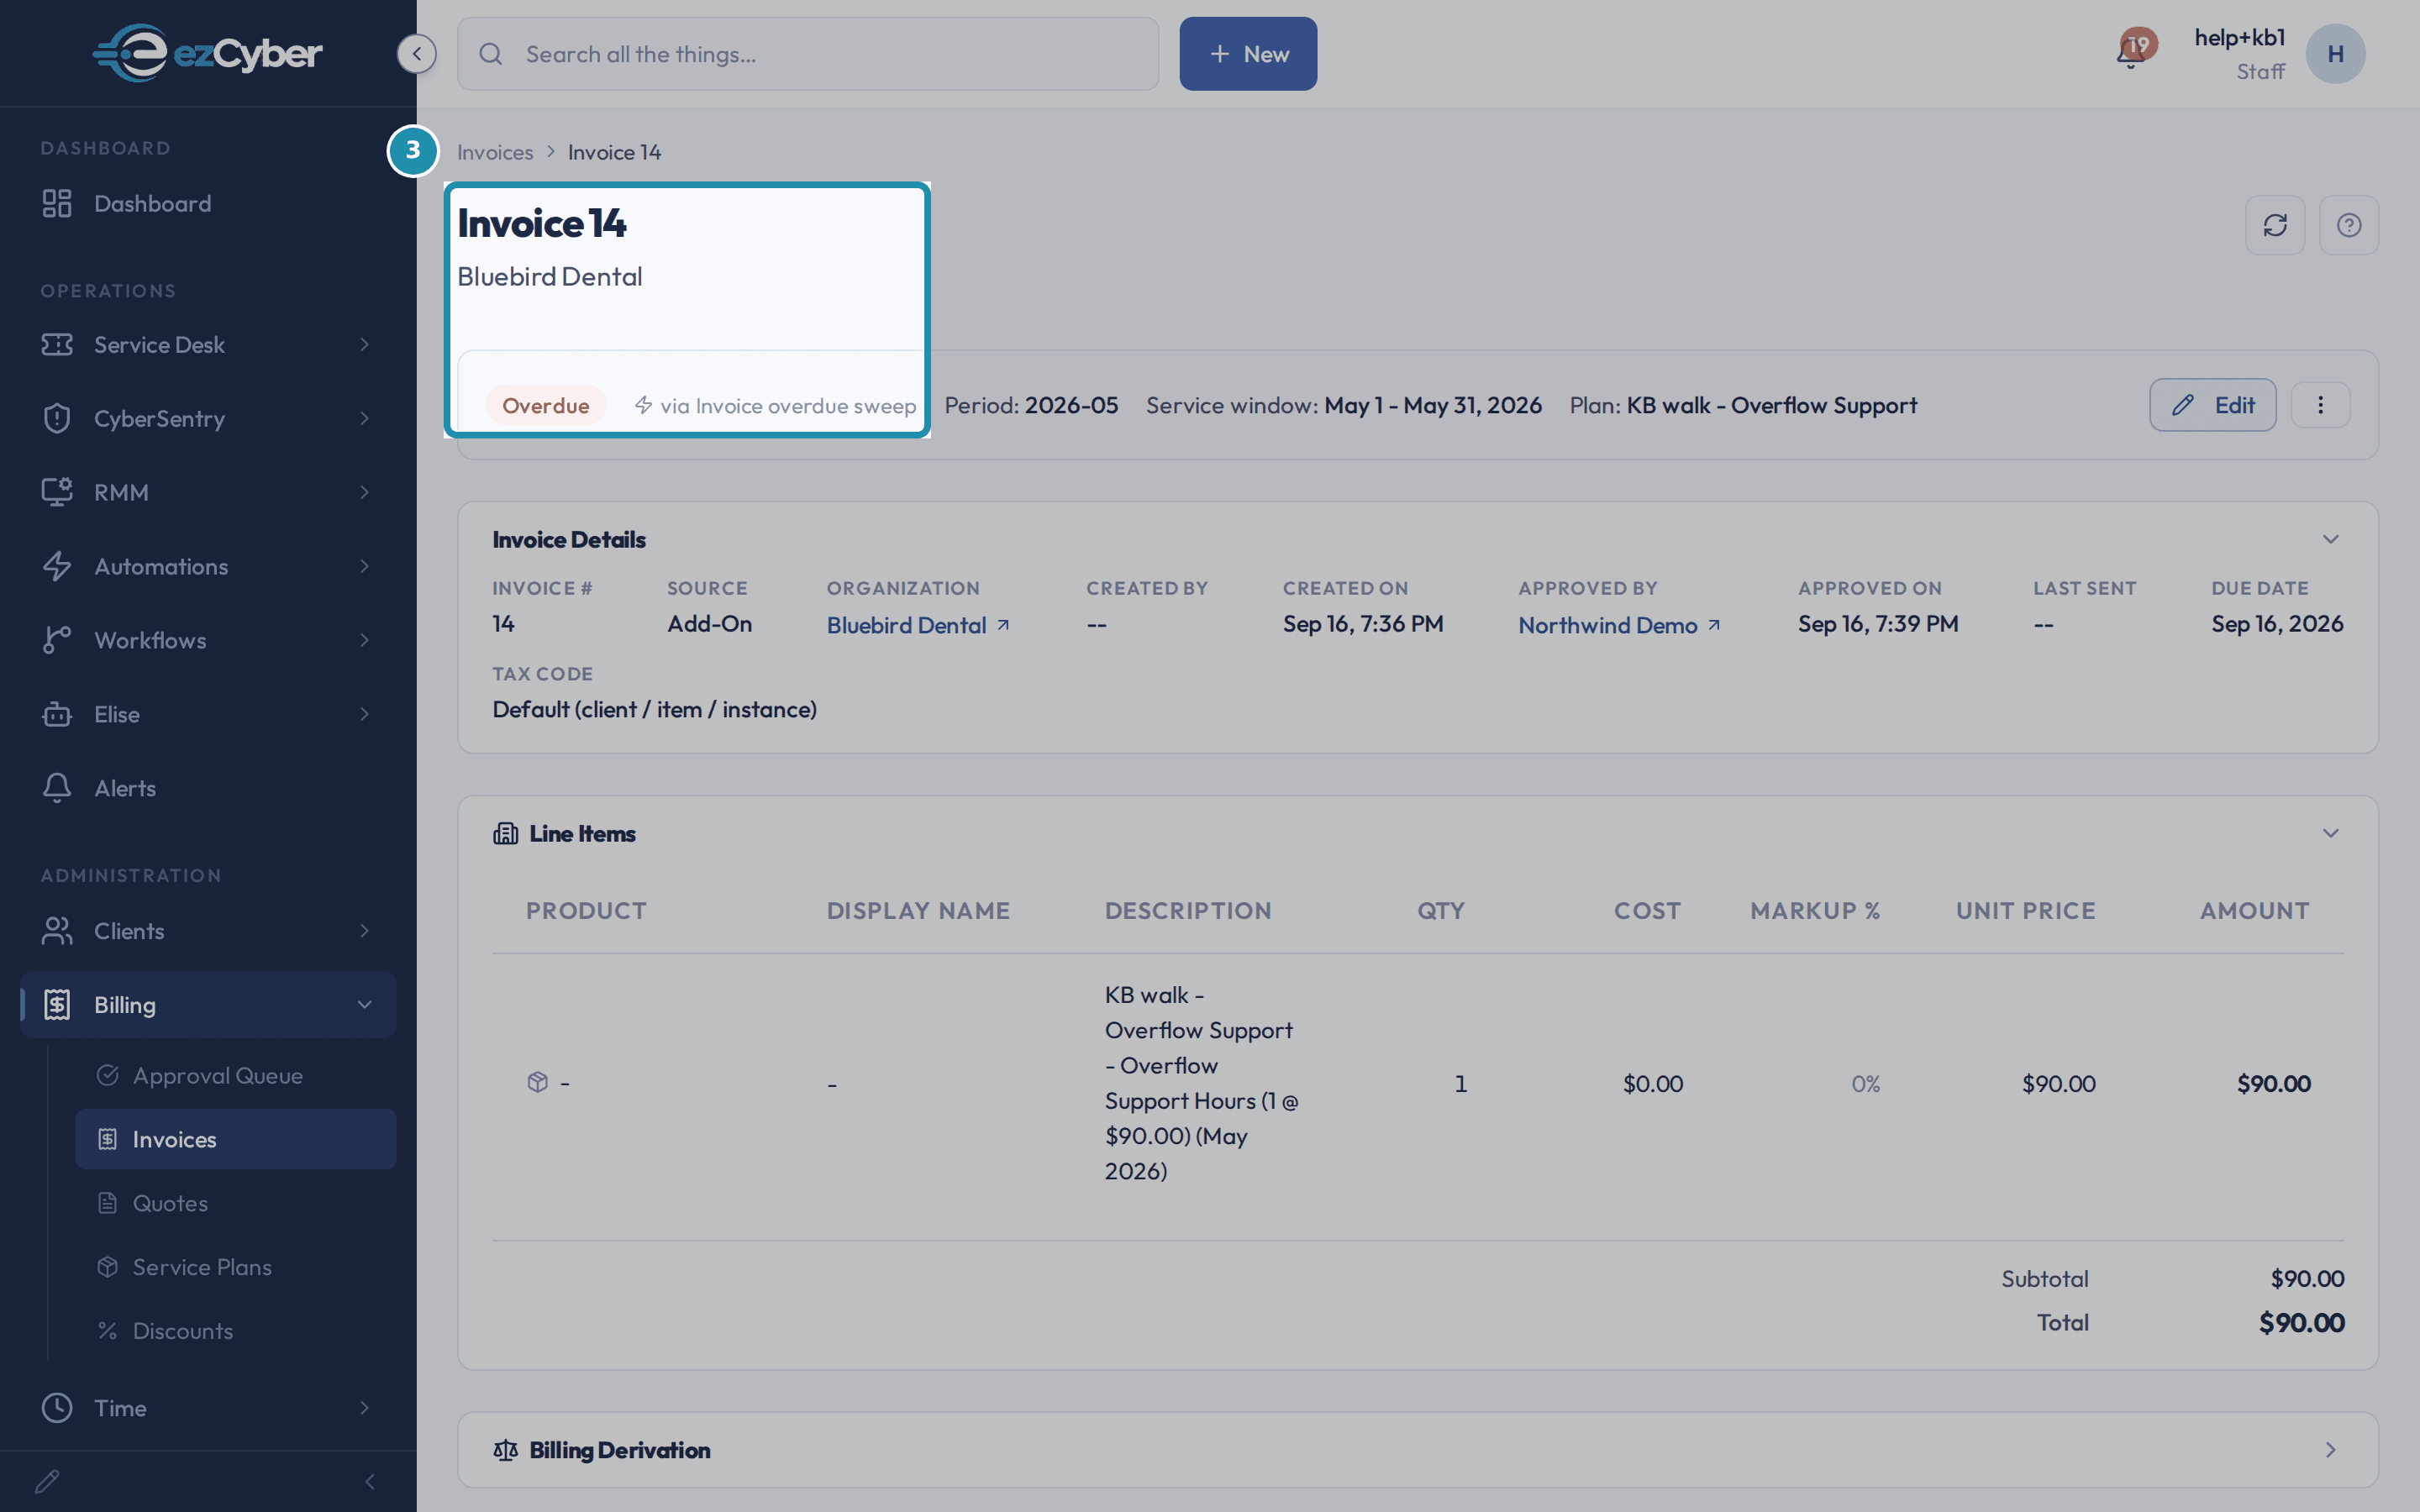Collapse the Line Items section

(x=2330, y=833)
